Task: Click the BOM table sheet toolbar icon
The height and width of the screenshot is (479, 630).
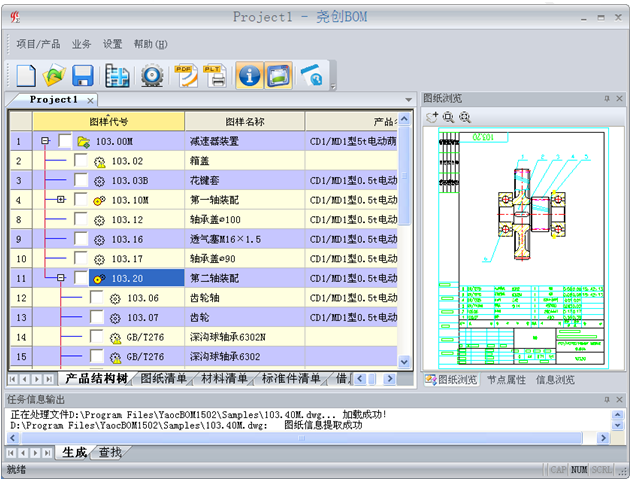Action: pos(117,75)
